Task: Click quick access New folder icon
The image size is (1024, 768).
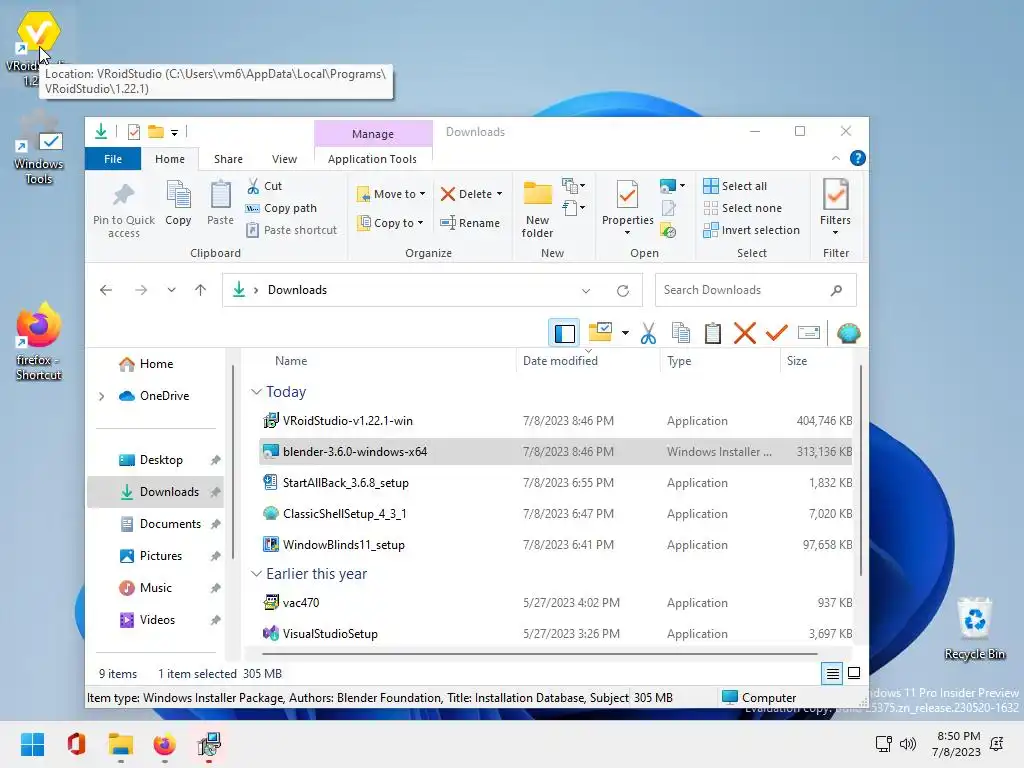Action: [155, 132]
